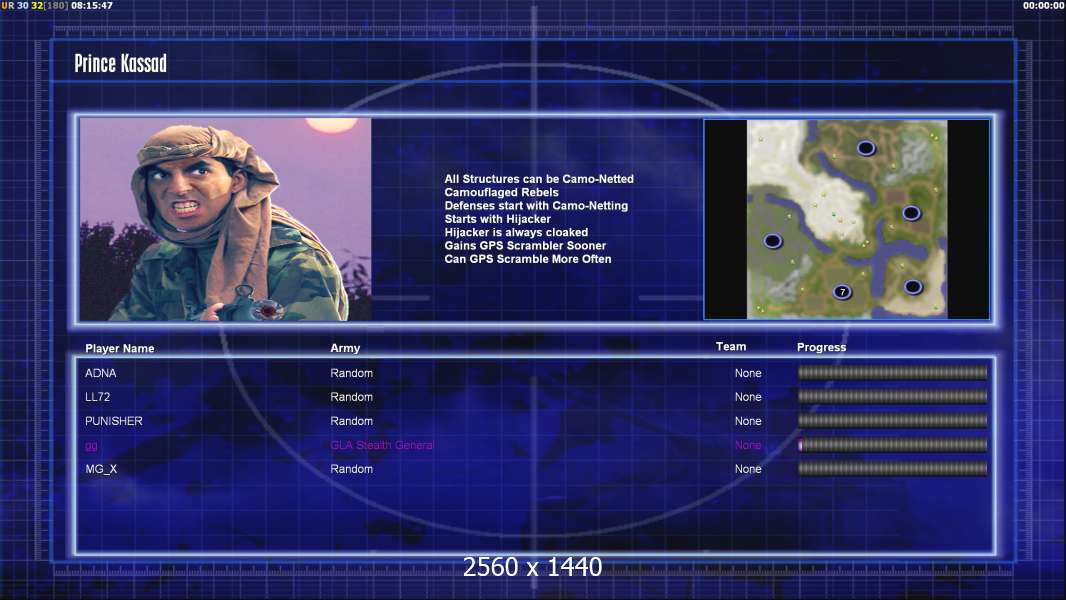Click the LL72 loading progress bar
This screenshot has height=600, width=1066.
pyautogui.click(x=892, y=396)
